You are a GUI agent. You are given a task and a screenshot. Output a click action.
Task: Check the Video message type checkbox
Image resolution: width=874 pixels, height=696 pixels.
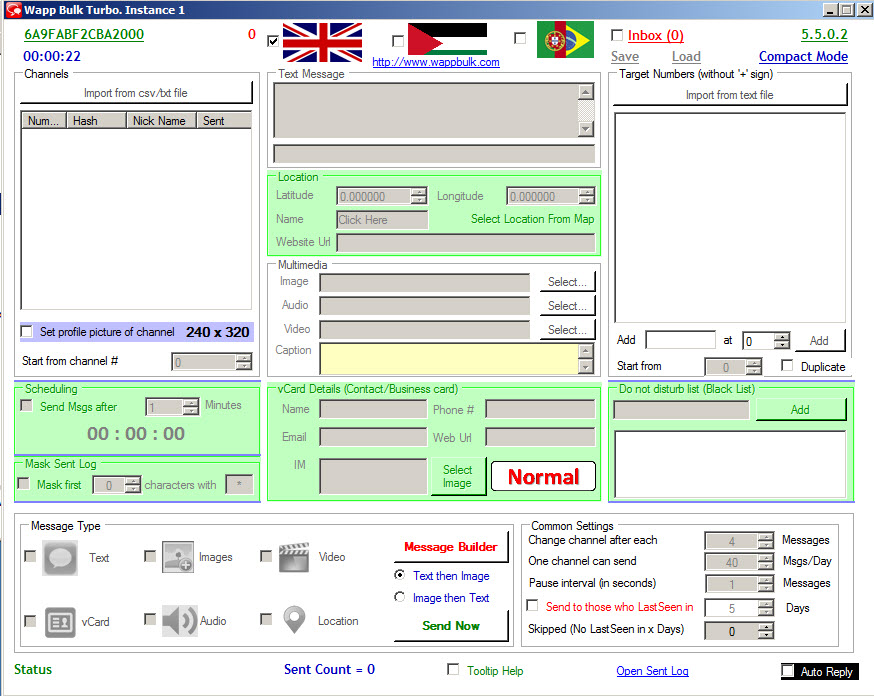[266, 556]
